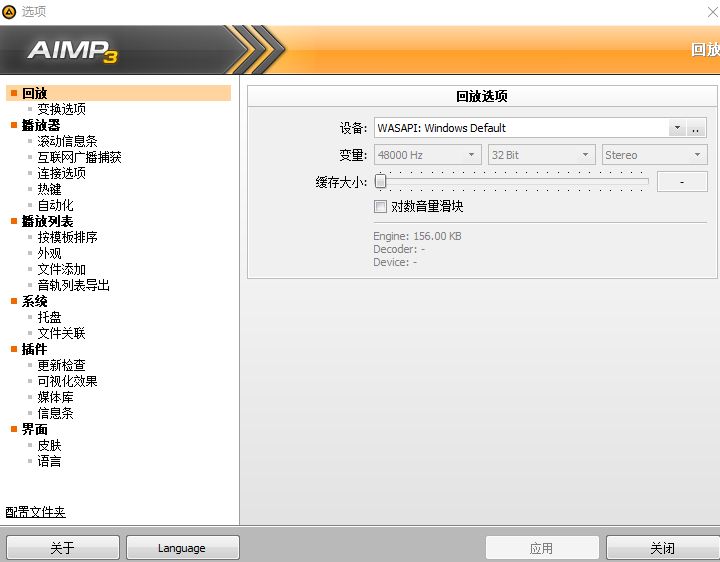Open 滚动信息条 settings
Image resolution: width=720 pixels, height=562 pixels.
click(68, 141)
